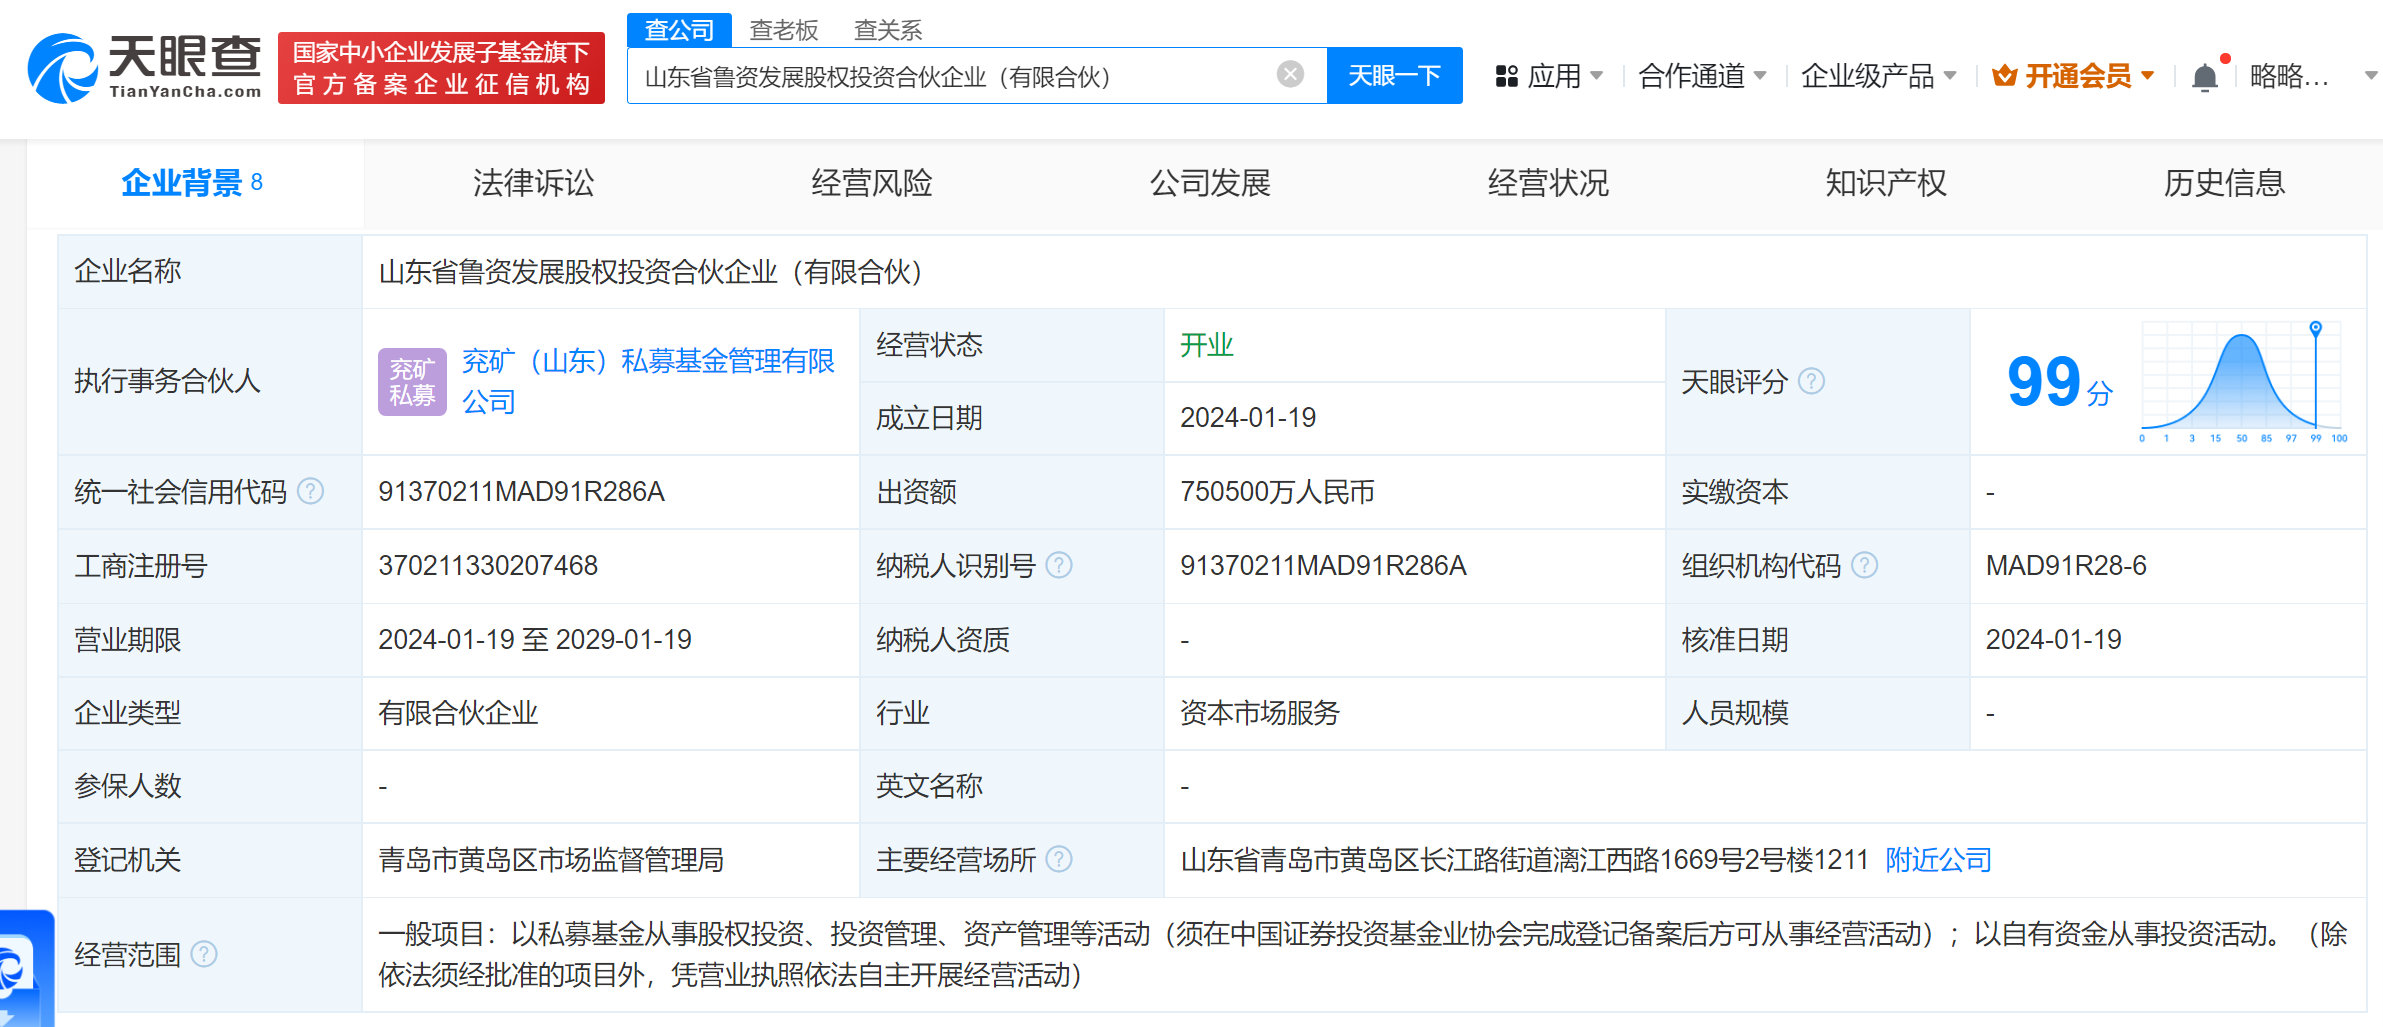Click the company name search input field
This screenshot has height=1027, width=2383.
(x=950, y=76)
